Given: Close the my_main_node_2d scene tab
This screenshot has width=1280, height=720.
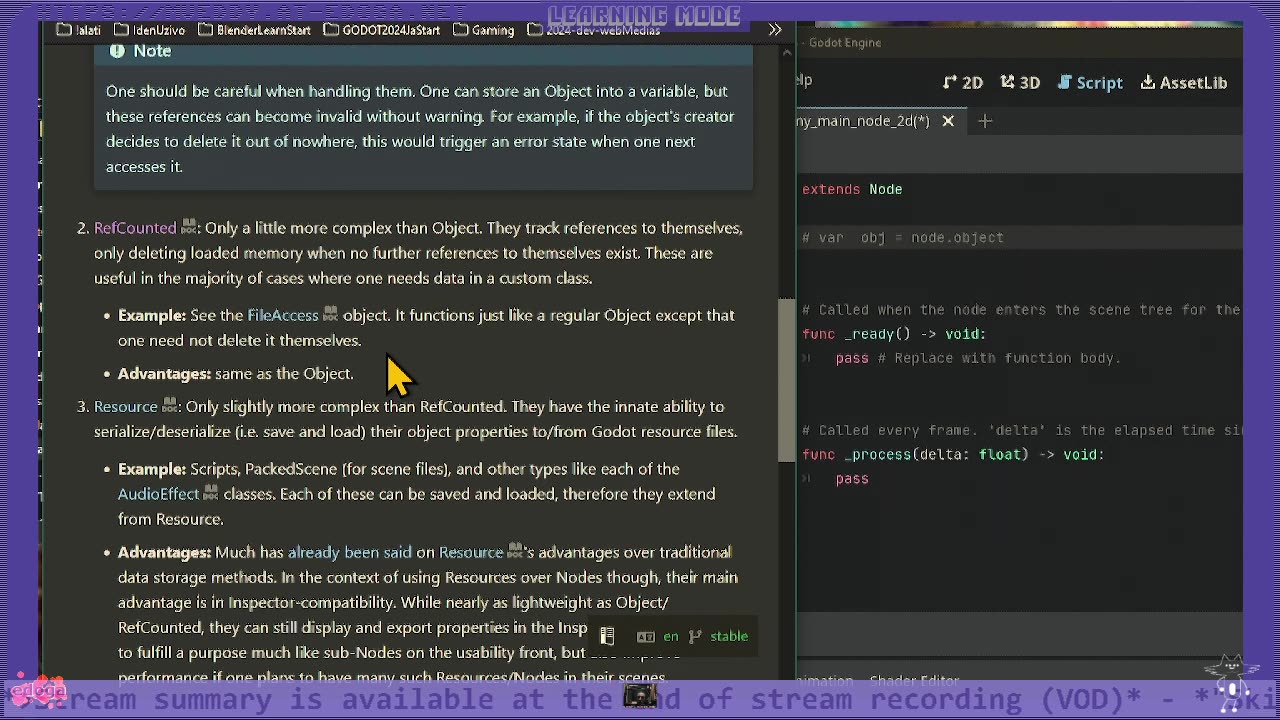Looking at the screenshot, I should (x=948, y=121).
